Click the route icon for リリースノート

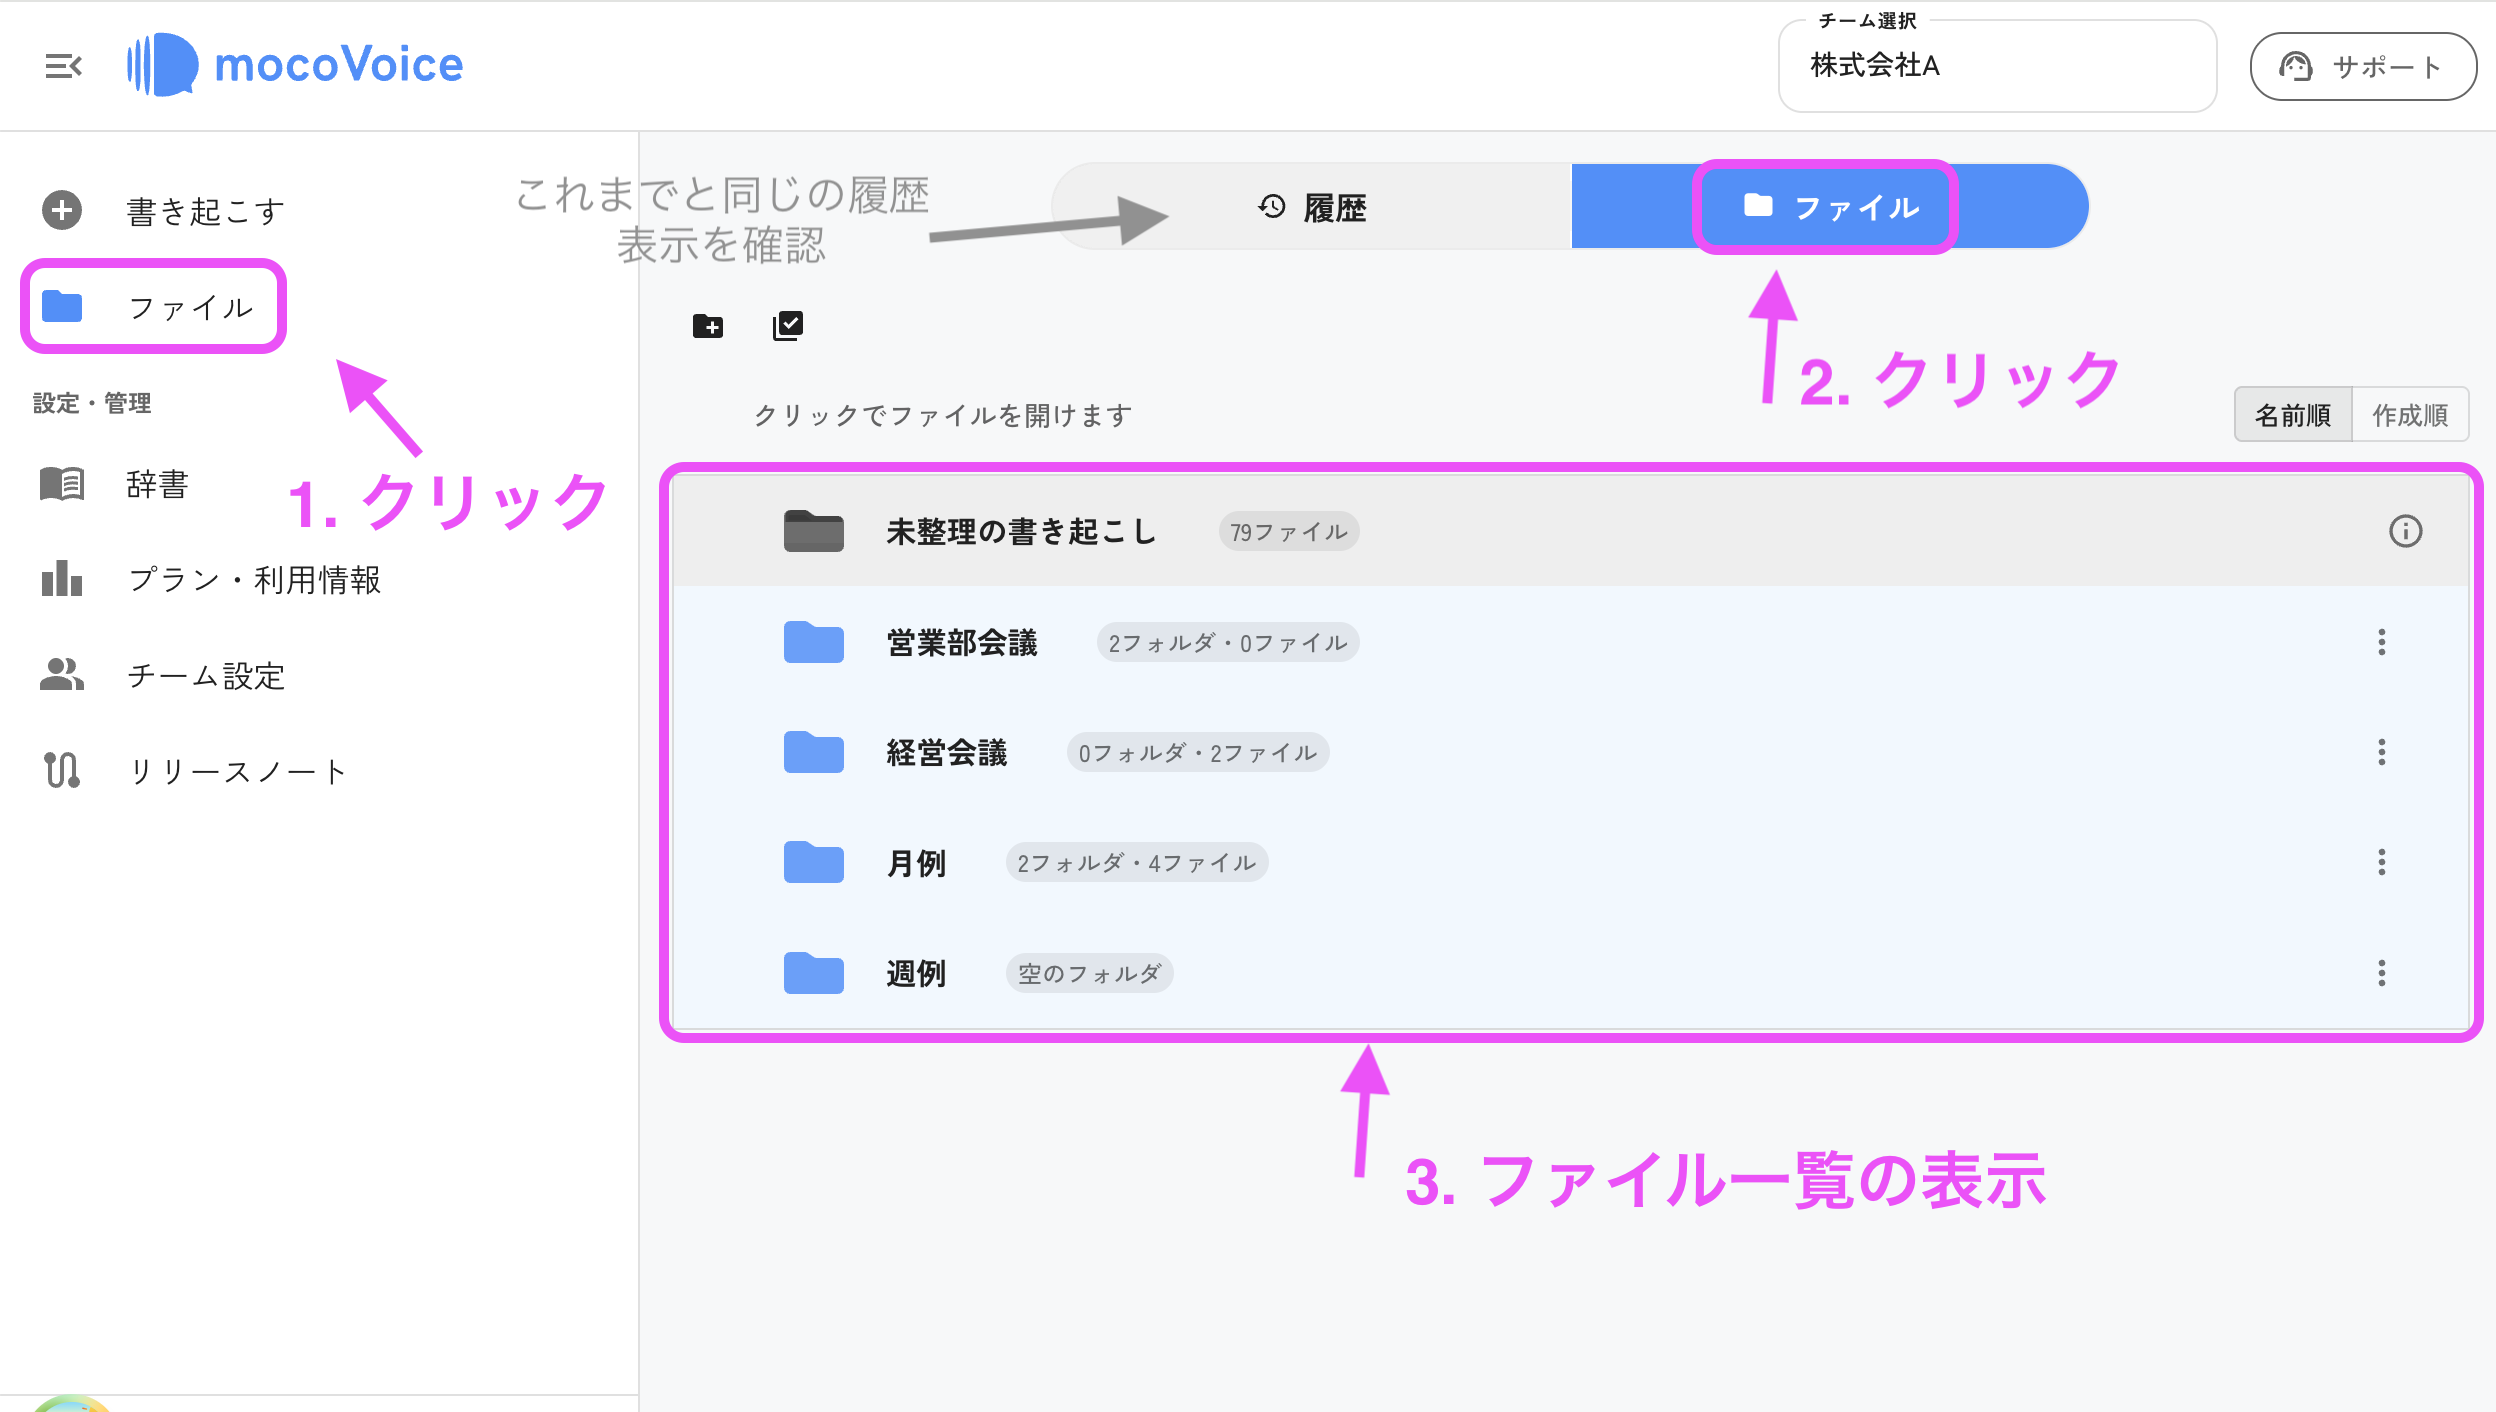coord(62,770)
